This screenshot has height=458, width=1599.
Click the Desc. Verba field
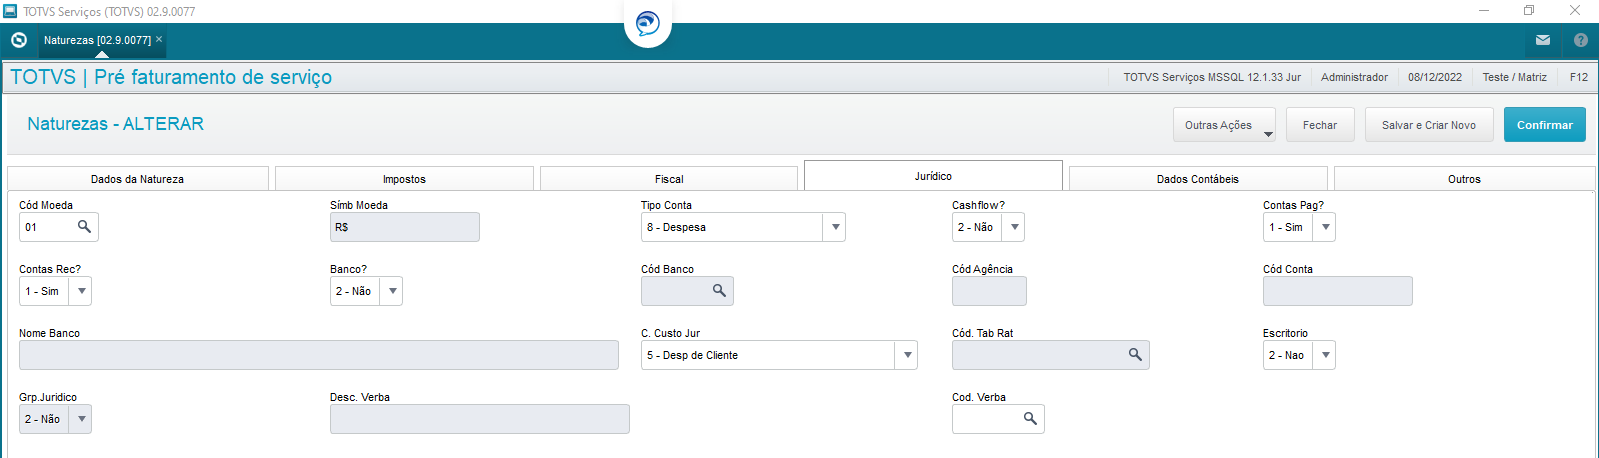tap(480, 419)
